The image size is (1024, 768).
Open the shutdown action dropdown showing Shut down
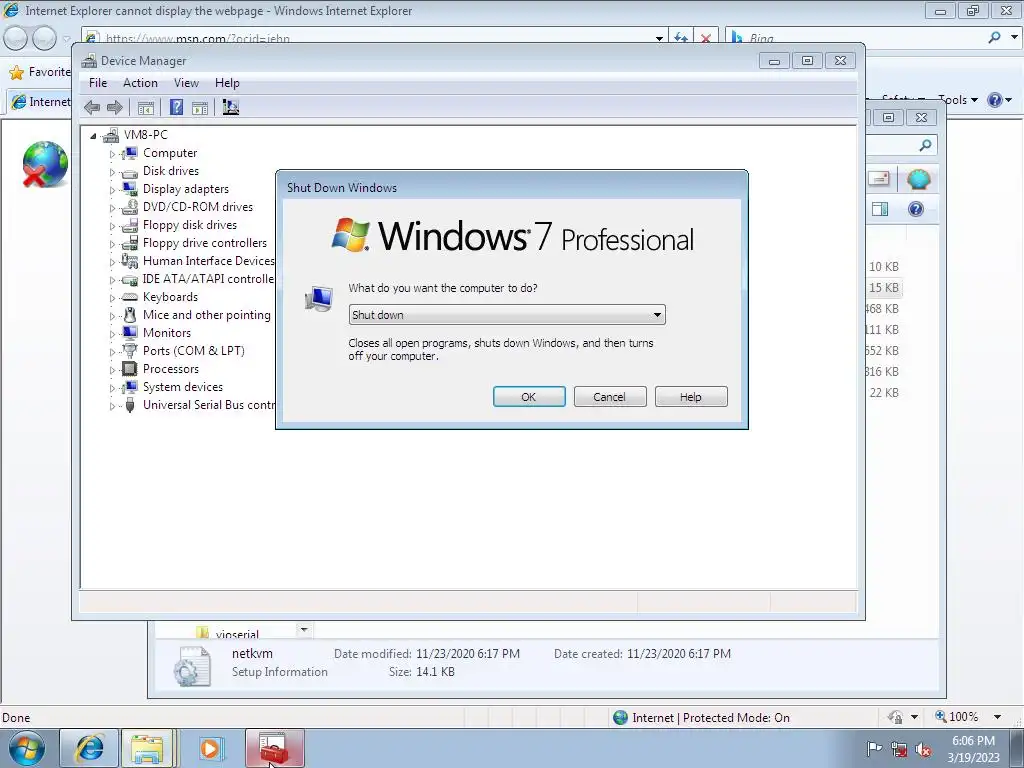pyautogui.click(x=507, y=315)
